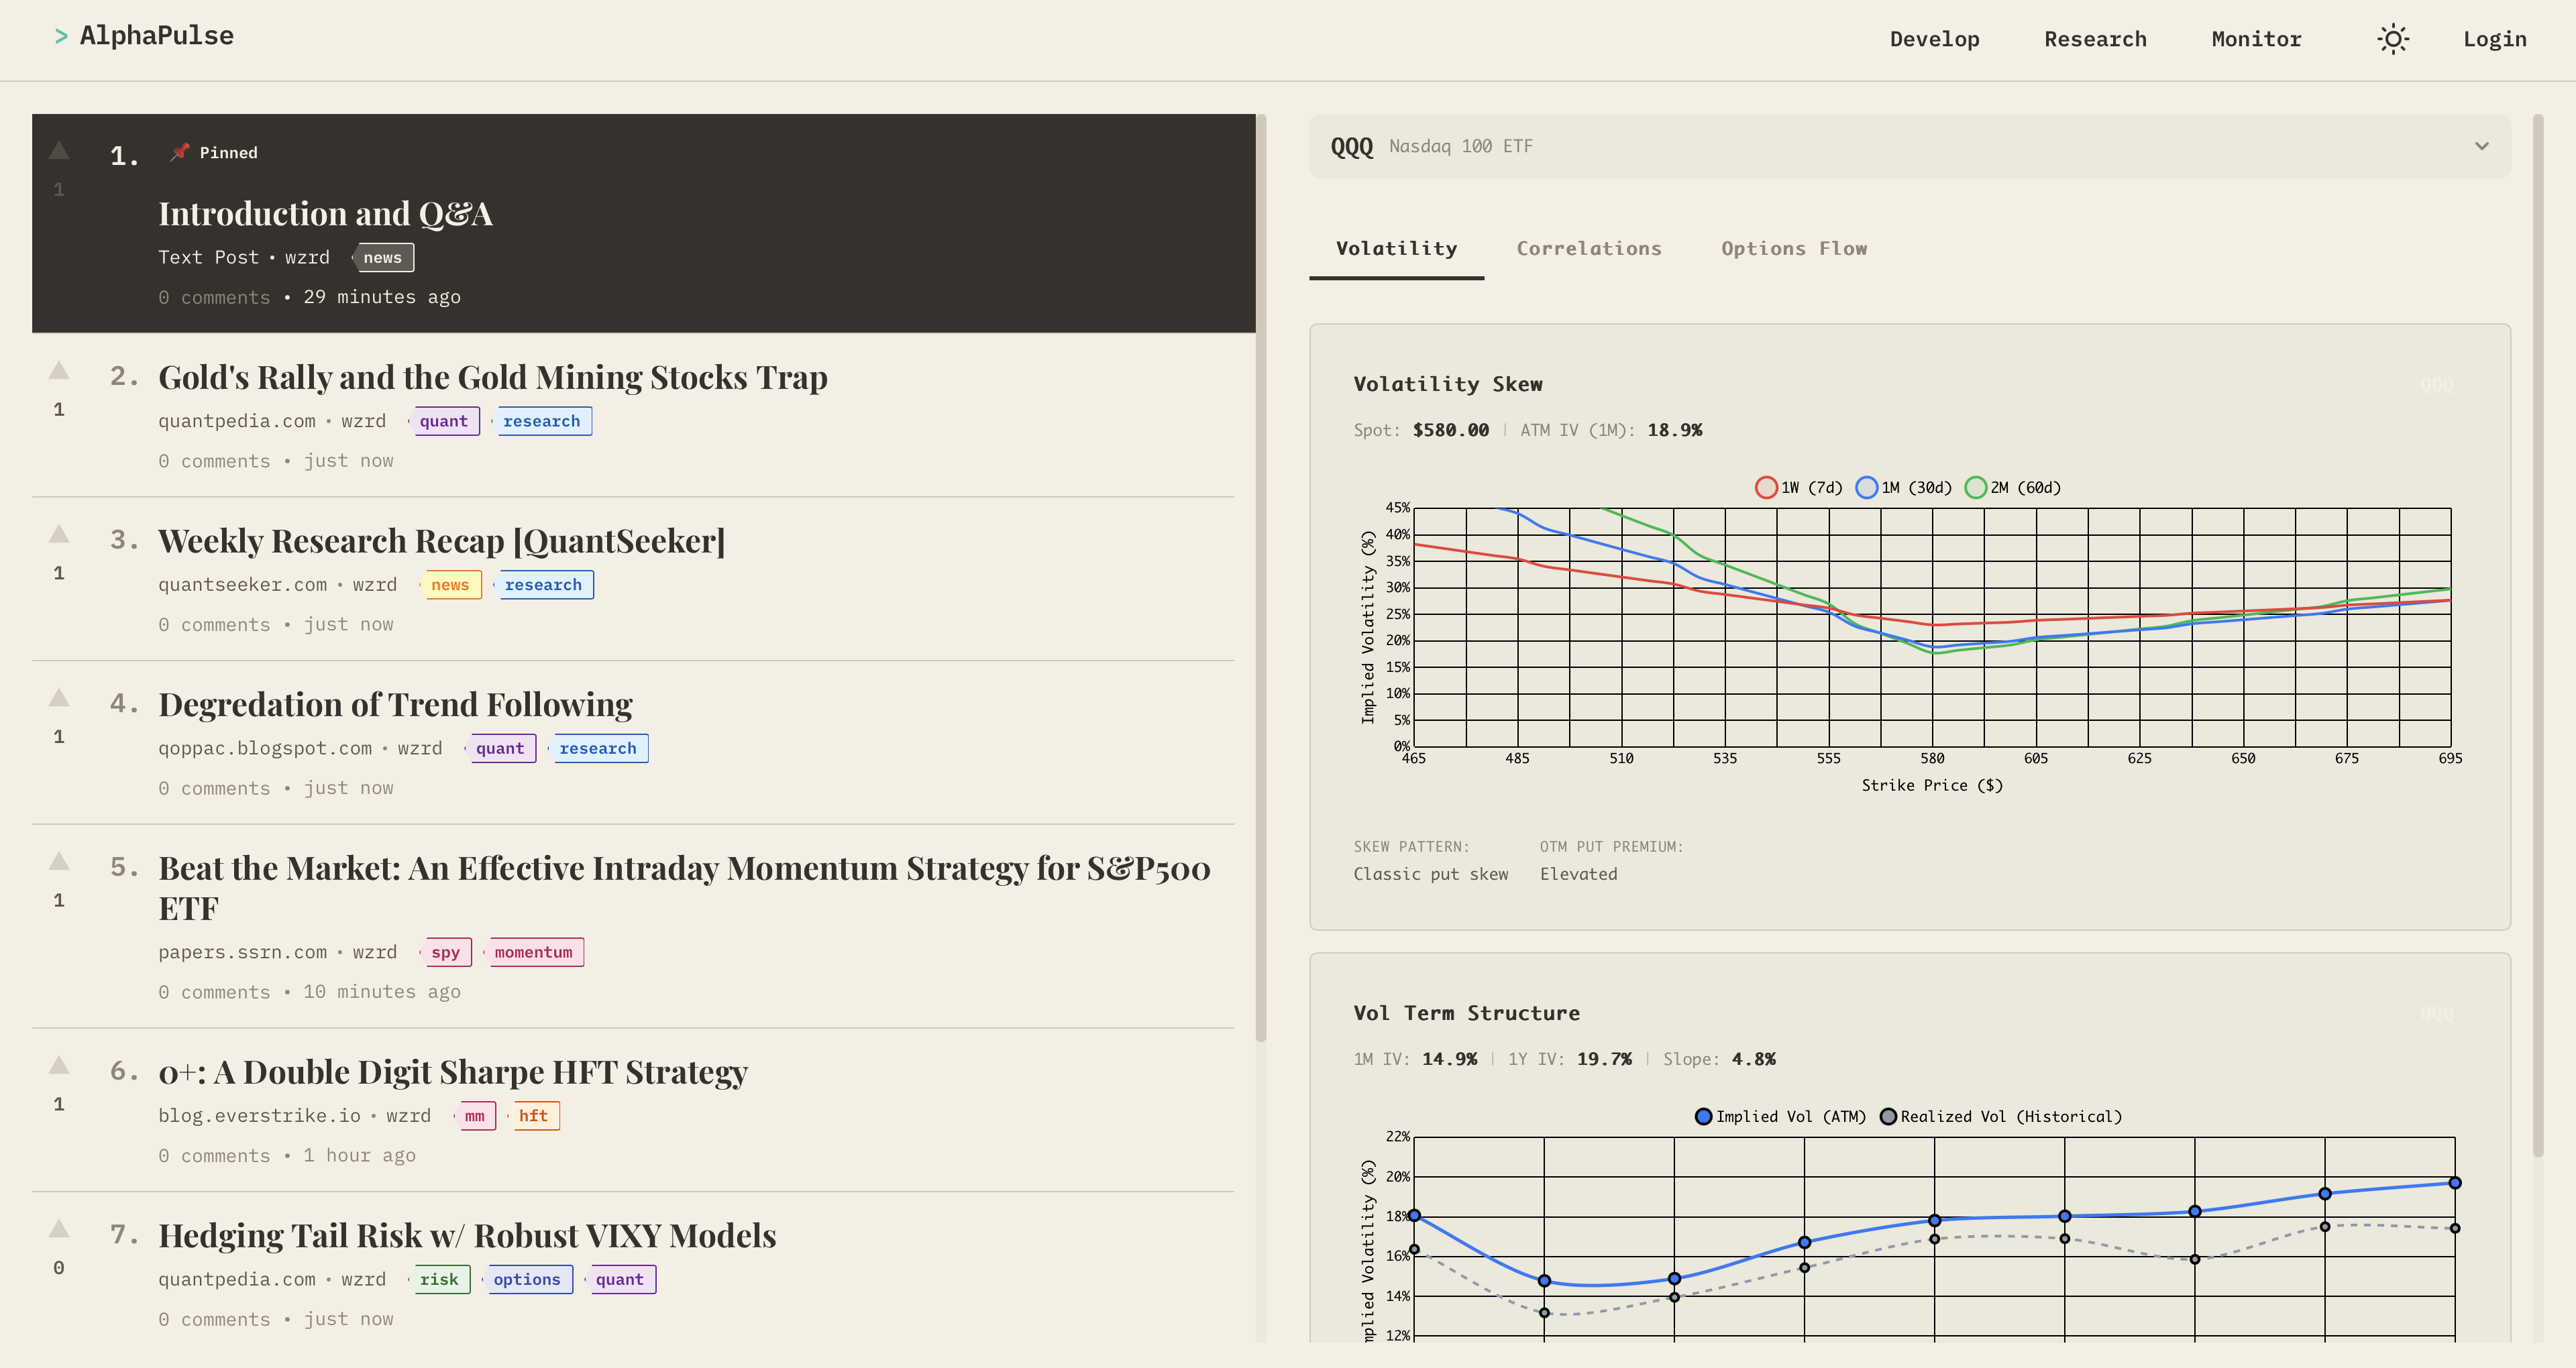Open the Research navigation menu
The image size is (2576, 1368).
(2095, 39)
